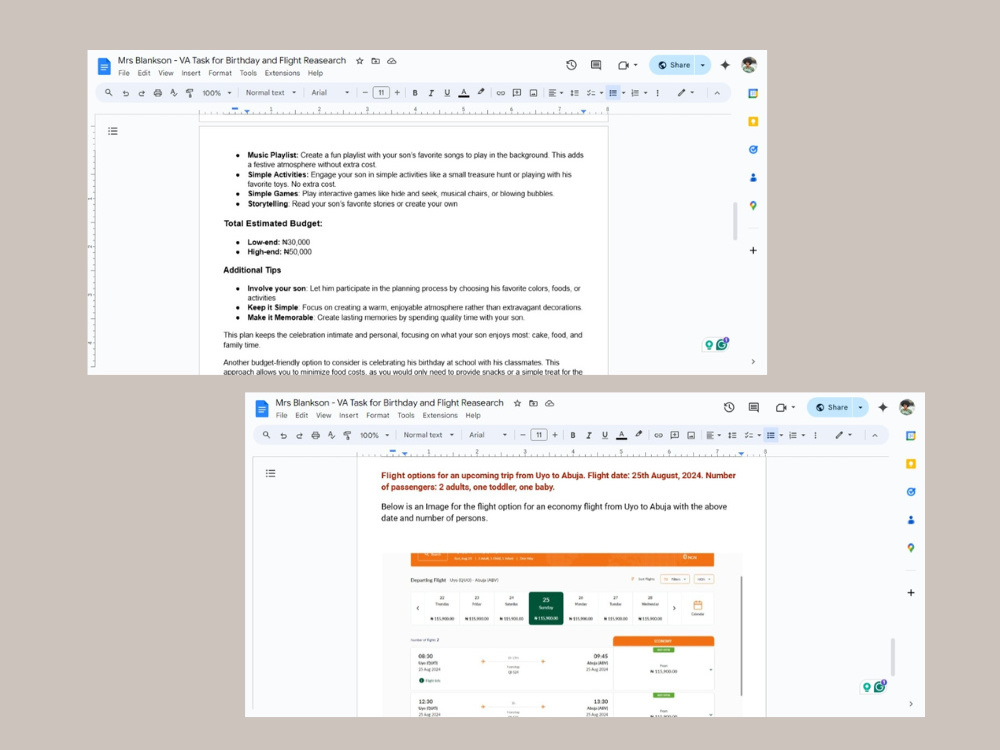Click Print icon in top window toolbar
The width and height of the screenshot is (1000, 750).
tap(158, 93)
